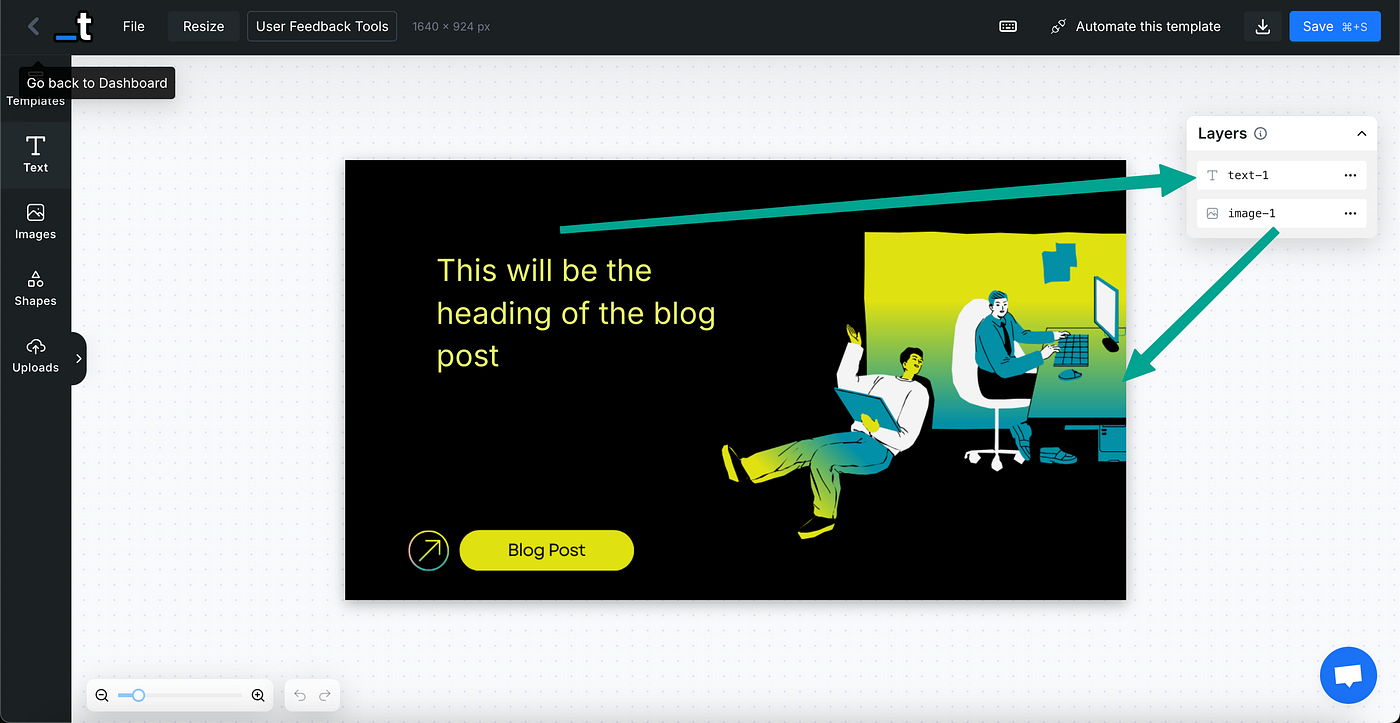Screen dimensions: 1400x723
Task: Open options menu for text-1 layer
Action: click(x=1350, y=175)
